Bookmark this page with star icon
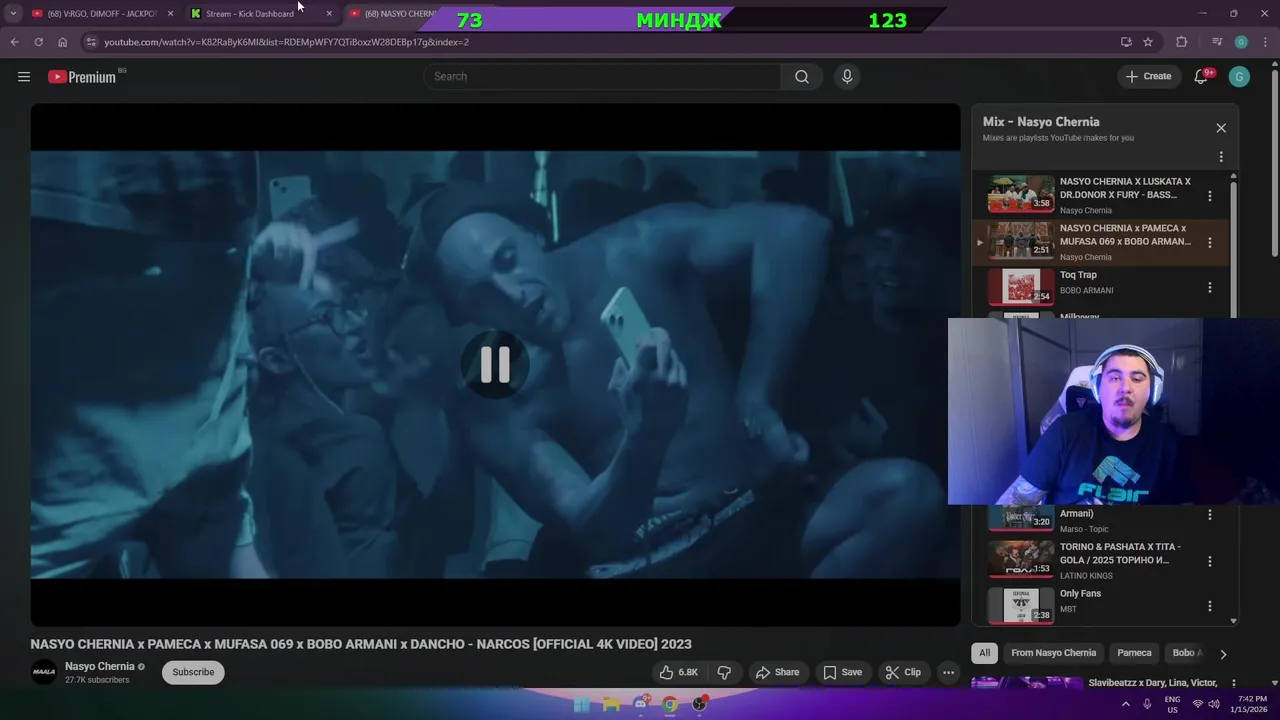Screen dimensions: 1280x720 (1148, 42)
